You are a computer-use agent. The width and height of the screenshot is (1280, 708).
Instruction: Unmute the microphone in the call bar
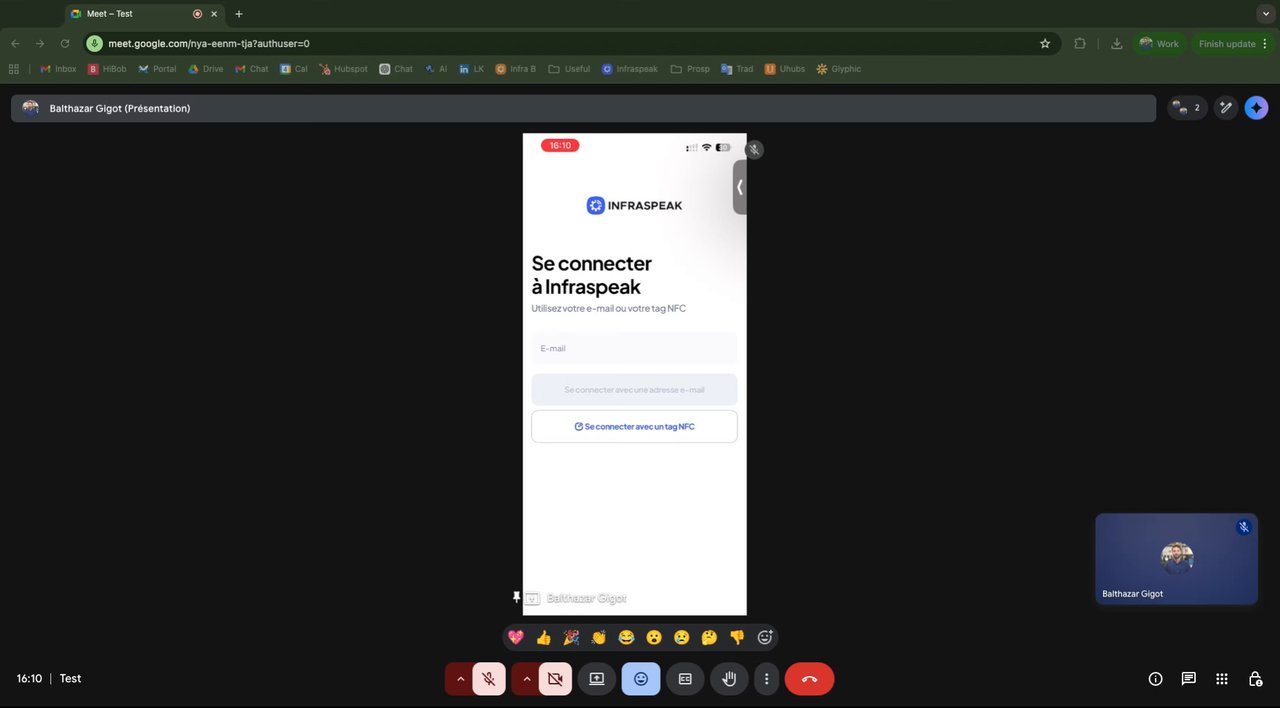[488, 678]
